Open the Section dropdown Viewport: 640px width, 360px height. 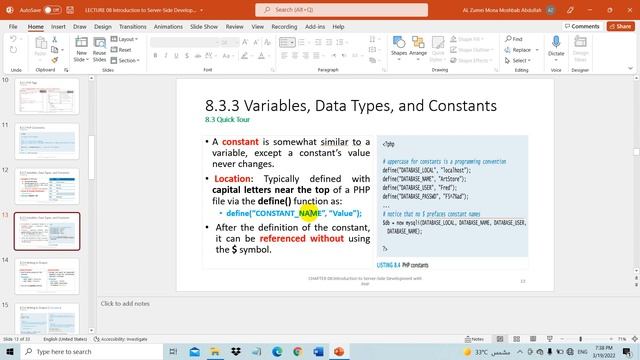point(125,60)
